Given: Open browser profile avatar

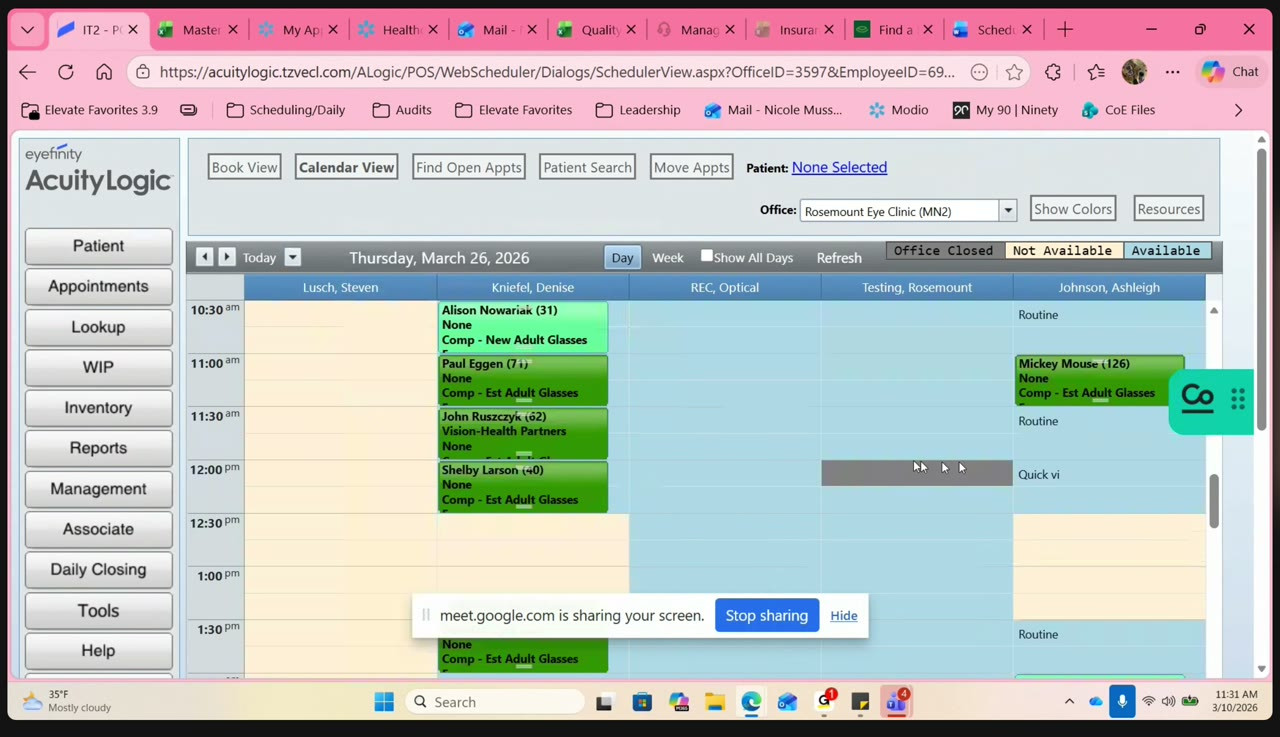Looking at the screenshot, I should coord(1134,72).
